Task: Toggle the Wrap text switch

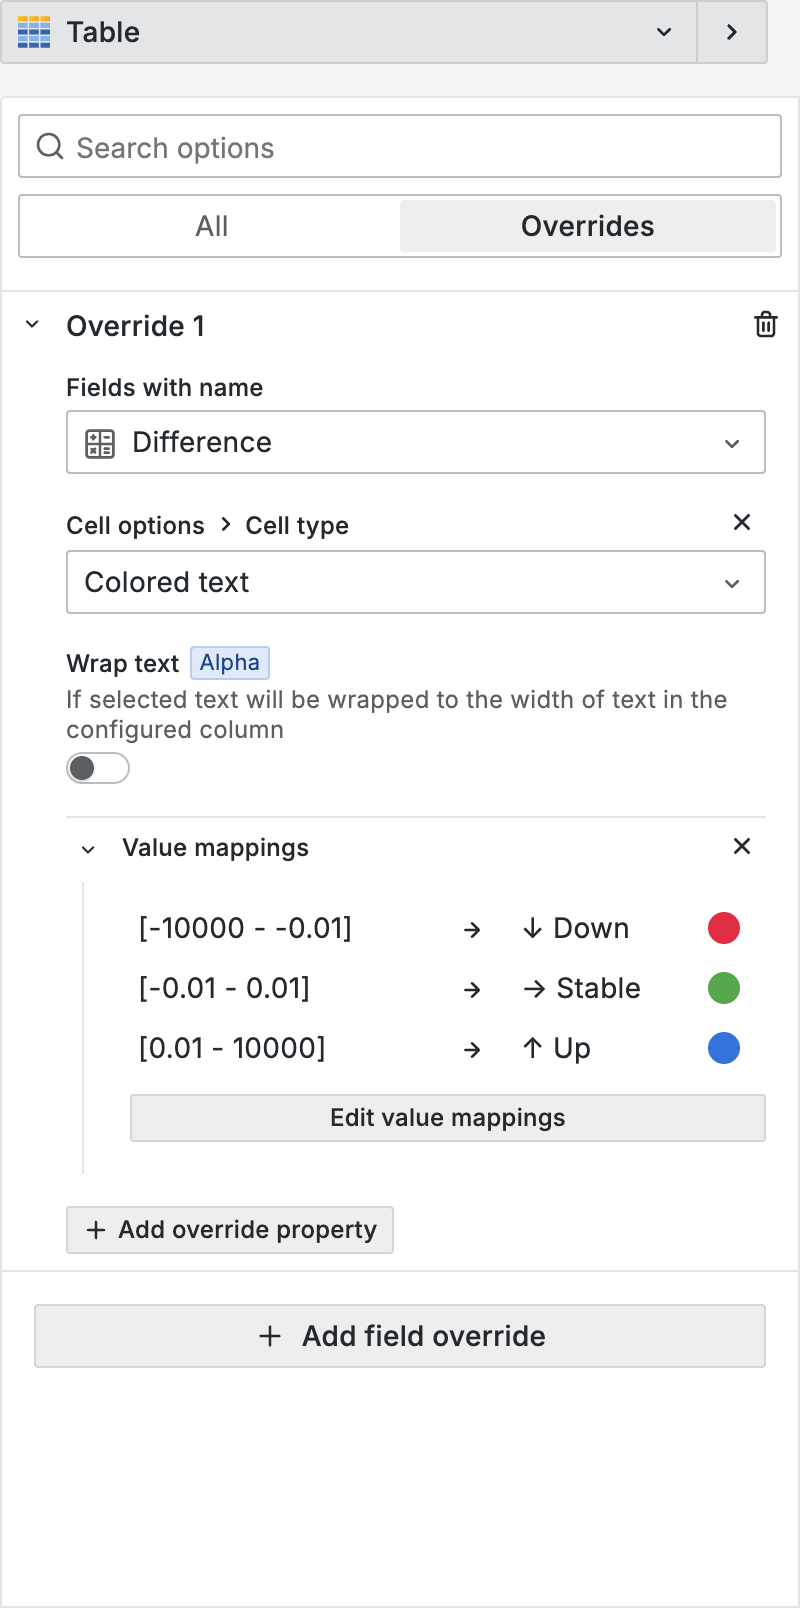Action: pyautogui.click(x=98, y=768)
